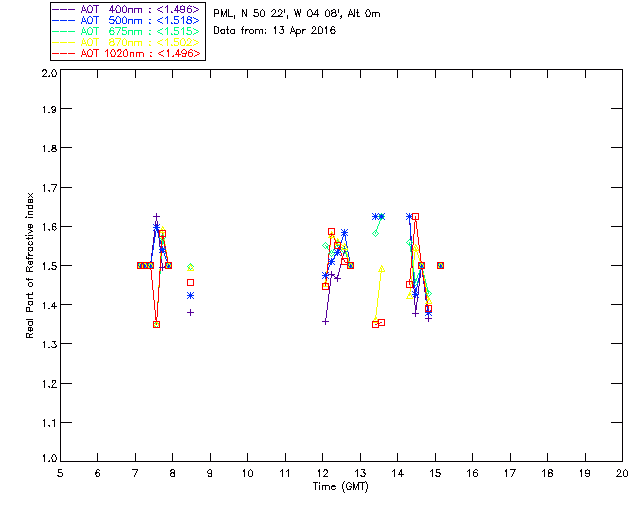
Task: Click the y-axis tick label 1.5
Action: pyautogui.click(x=49, y=266)
